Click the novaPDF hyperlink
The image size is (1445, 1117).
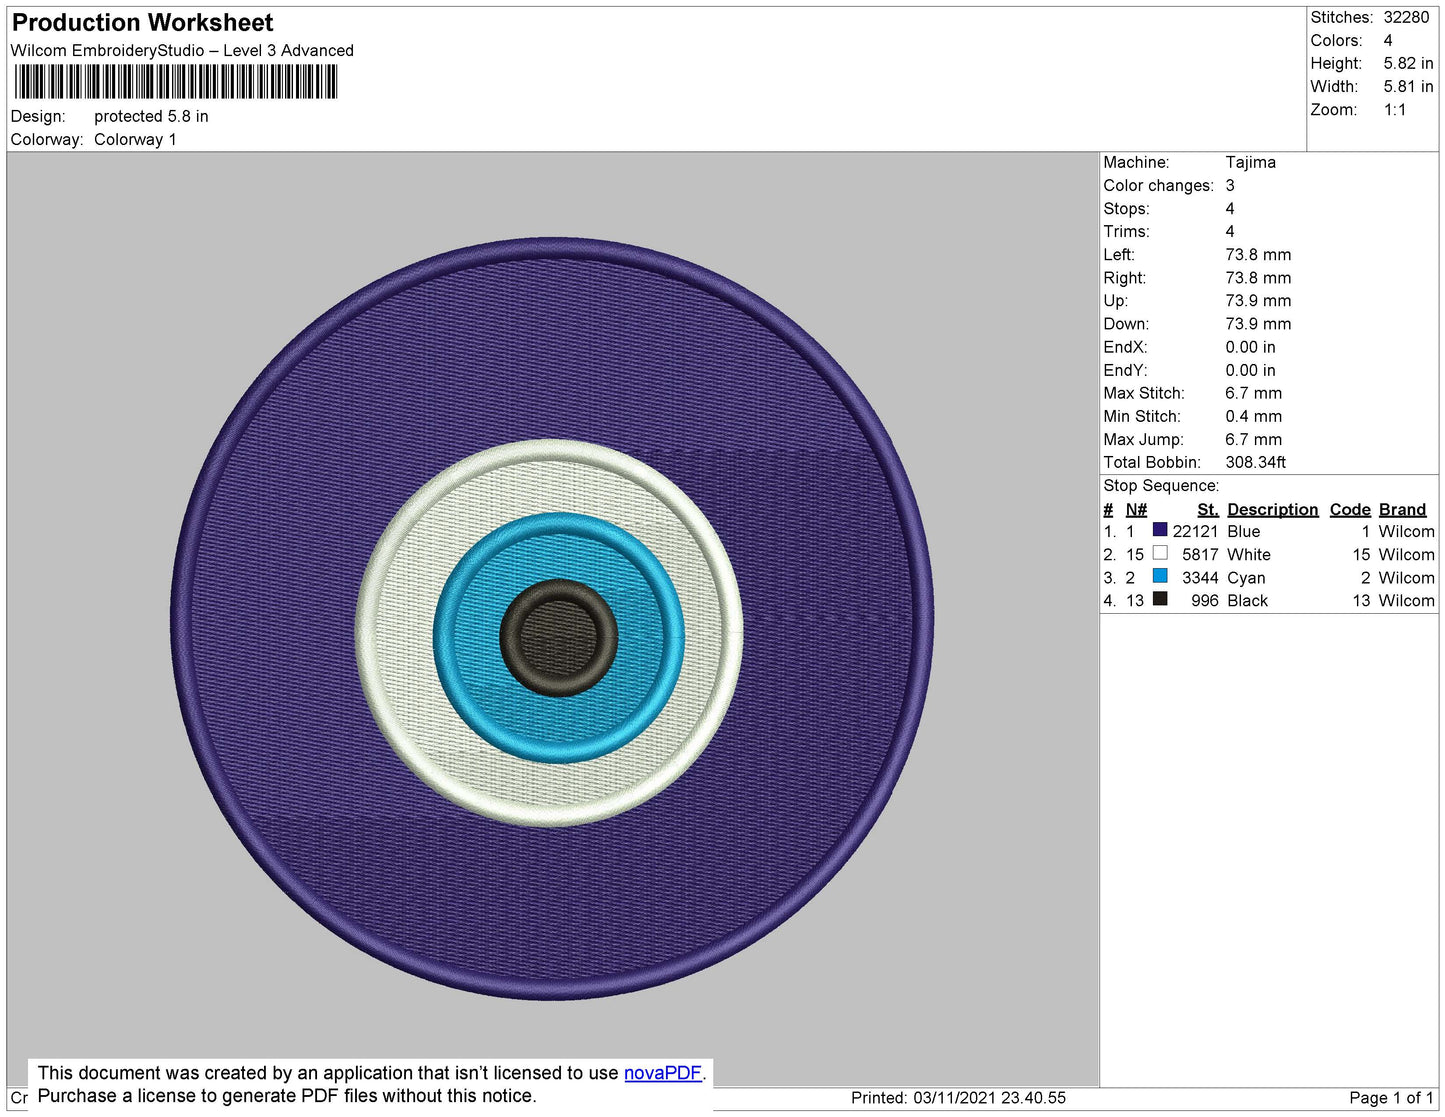pyautogui.click(x=663, y=1073)
